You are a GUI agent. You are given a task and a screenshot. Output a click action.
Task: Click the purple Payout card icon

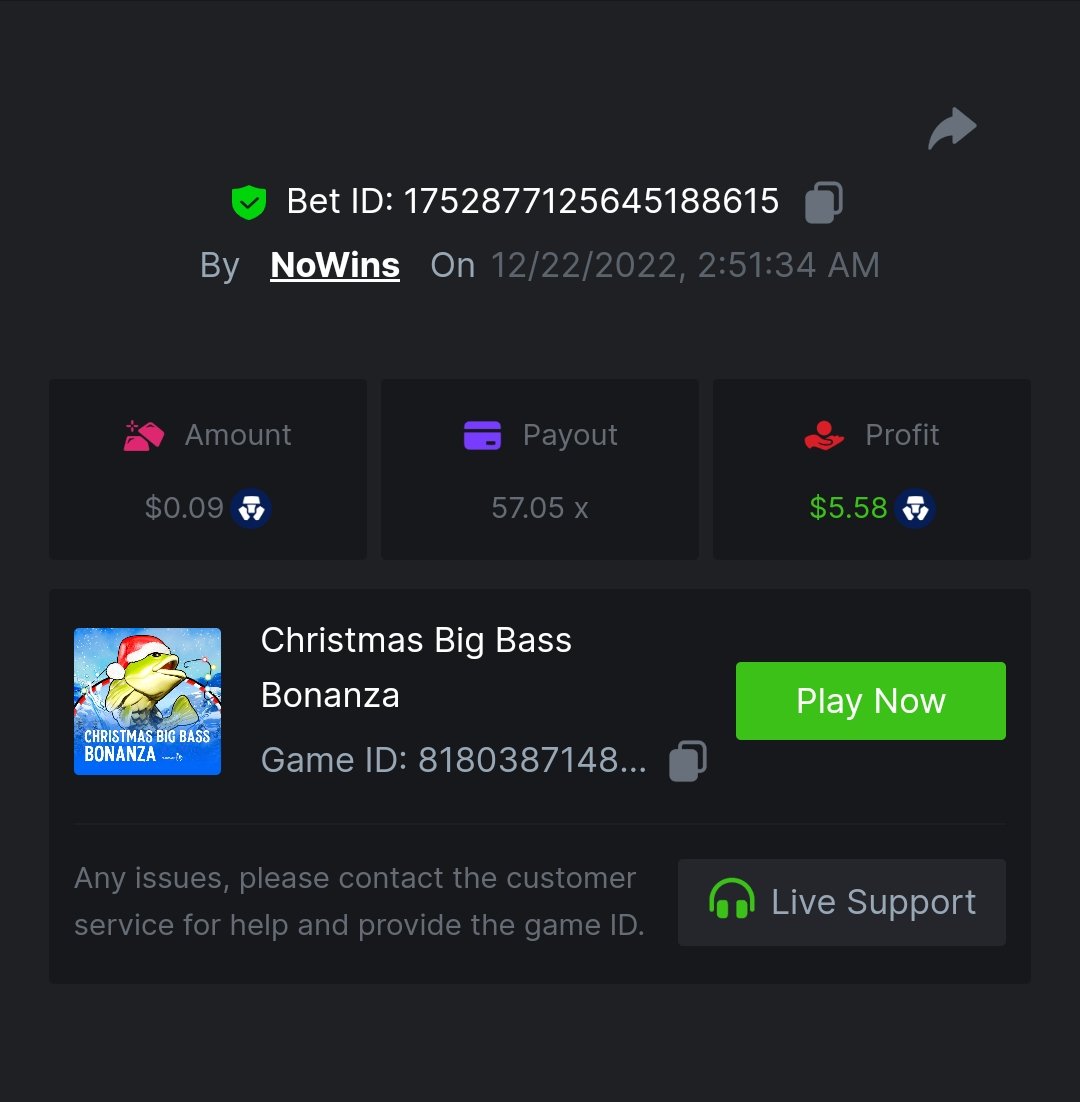pyautogui.click(x=482, y=435)
